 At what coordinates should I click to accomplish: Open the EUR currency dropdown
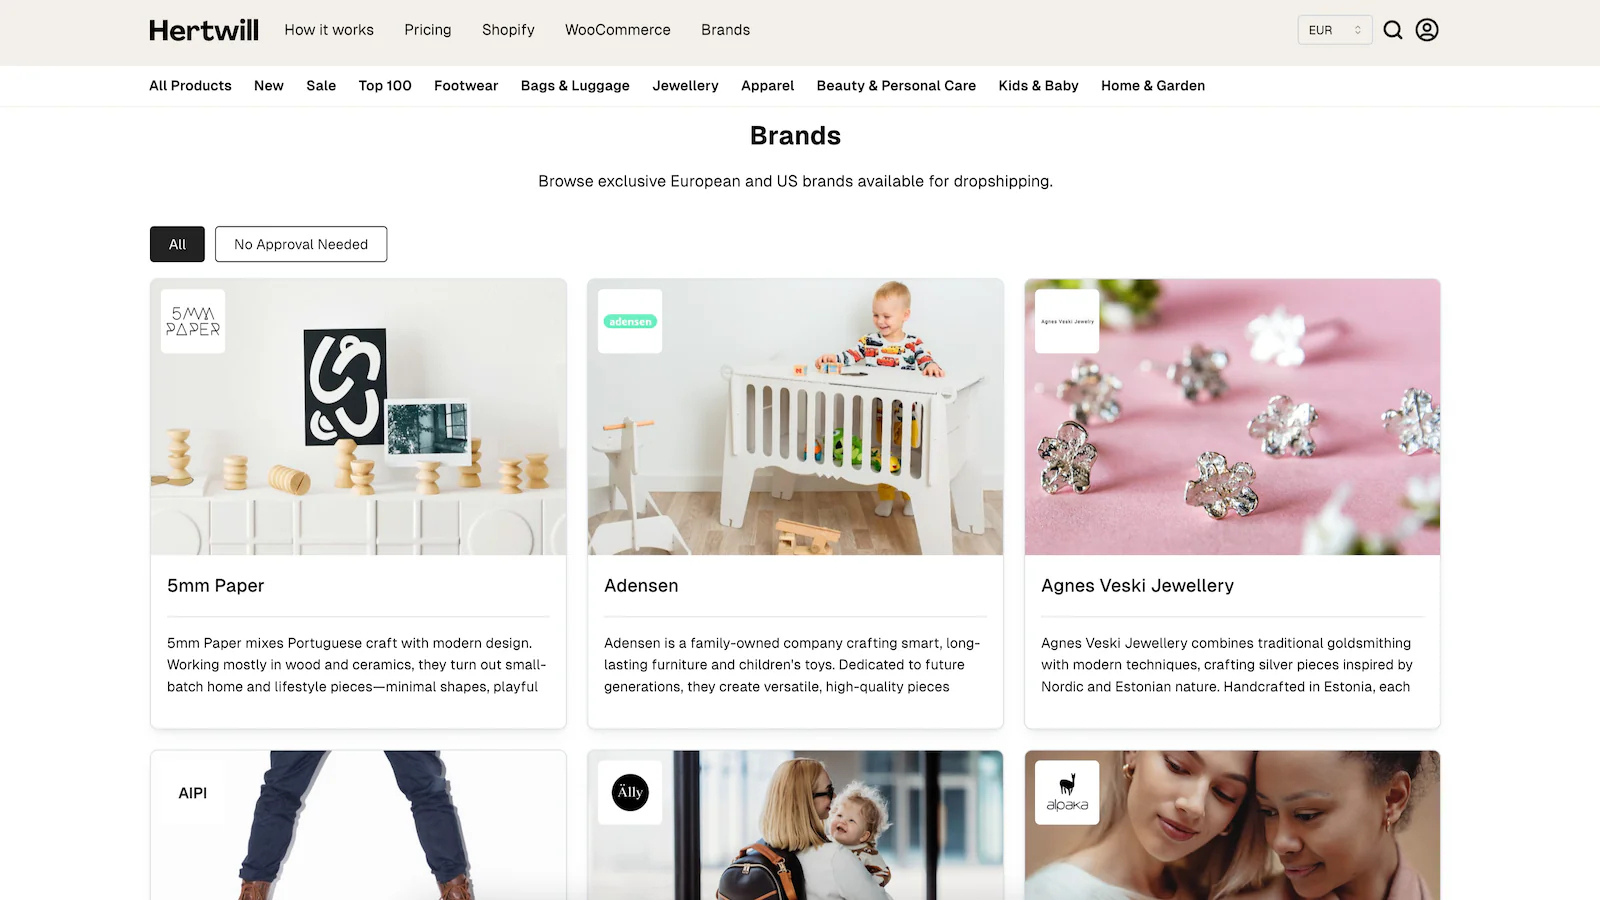(x=1334, y=30)
